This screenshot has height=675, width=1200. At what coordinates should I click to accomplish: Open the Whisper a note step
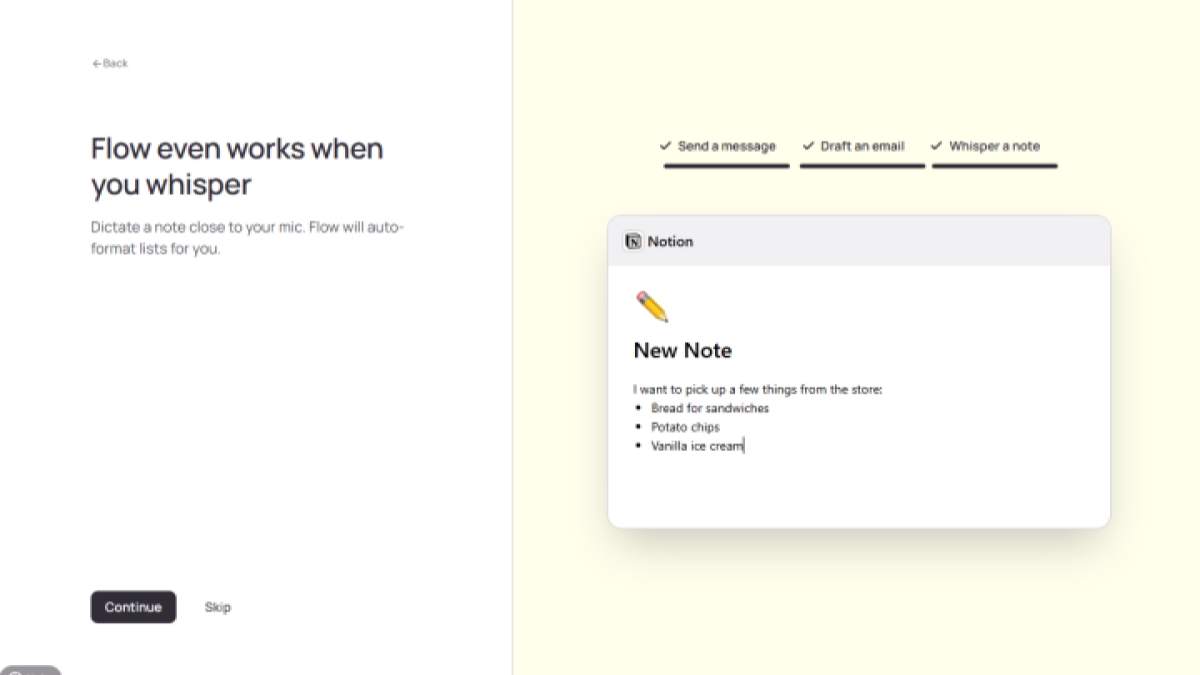click(x=994, y=146)
